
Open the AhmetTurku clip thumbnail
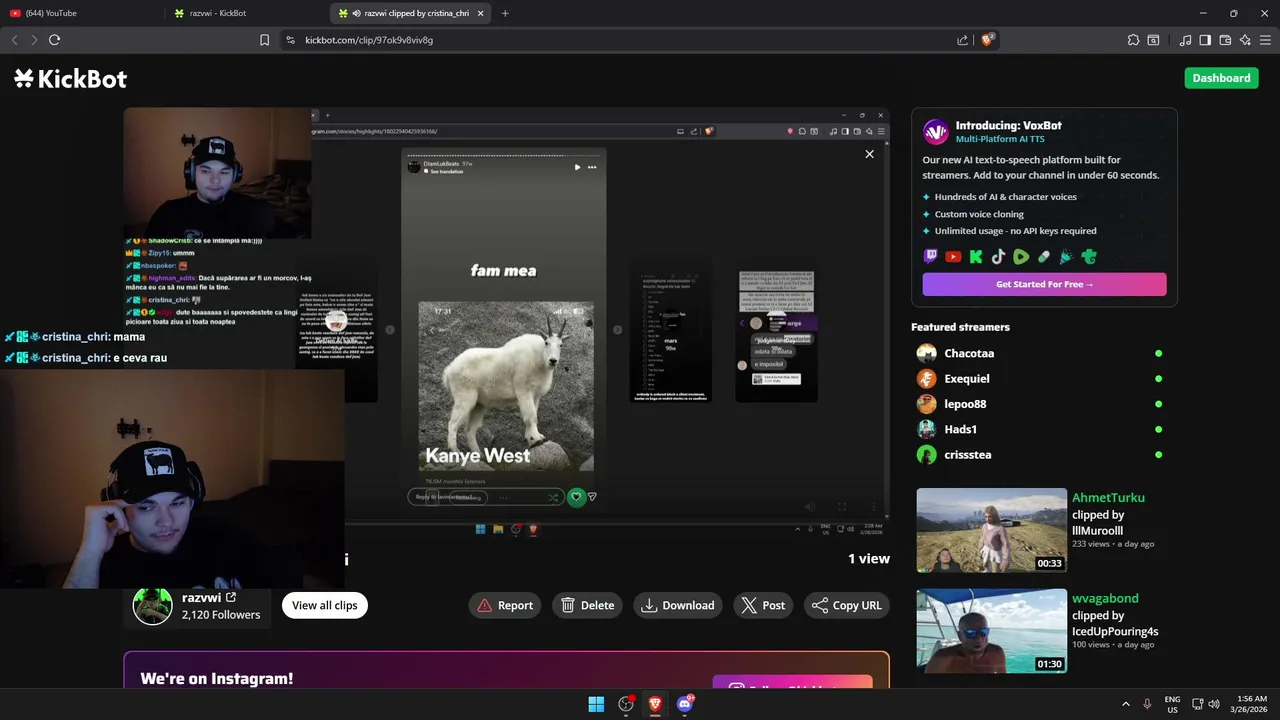pyautogui.click(x=991, y=530)
